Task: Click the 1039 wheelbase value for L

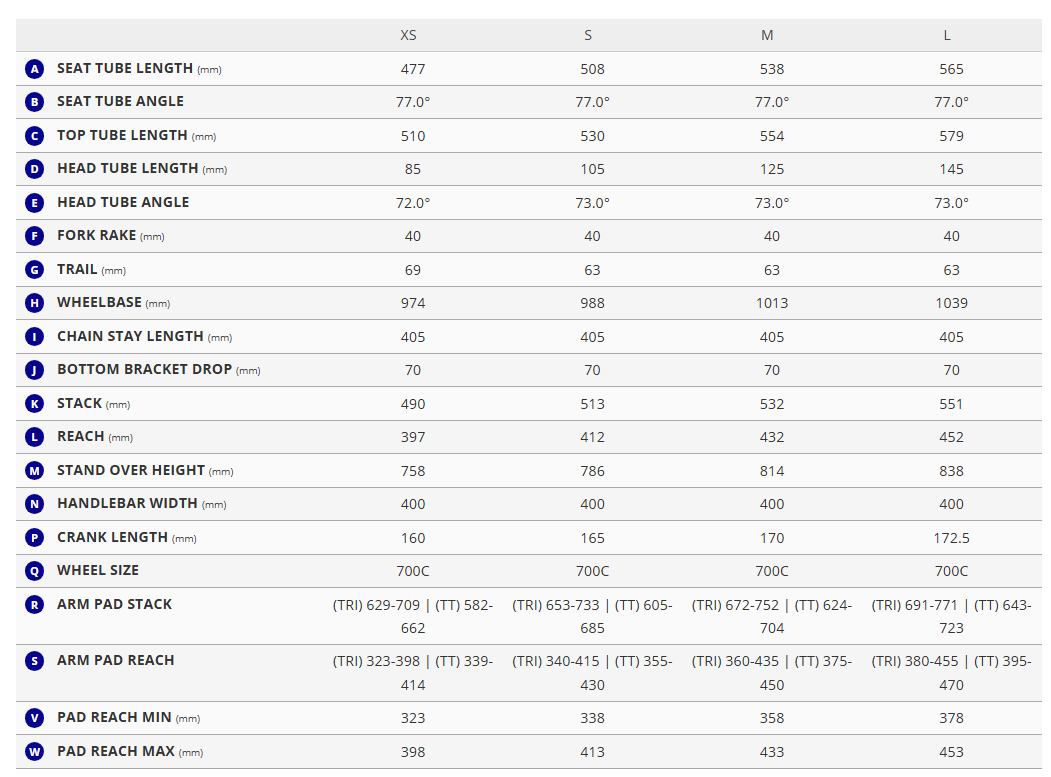Action: coord(951,303)
